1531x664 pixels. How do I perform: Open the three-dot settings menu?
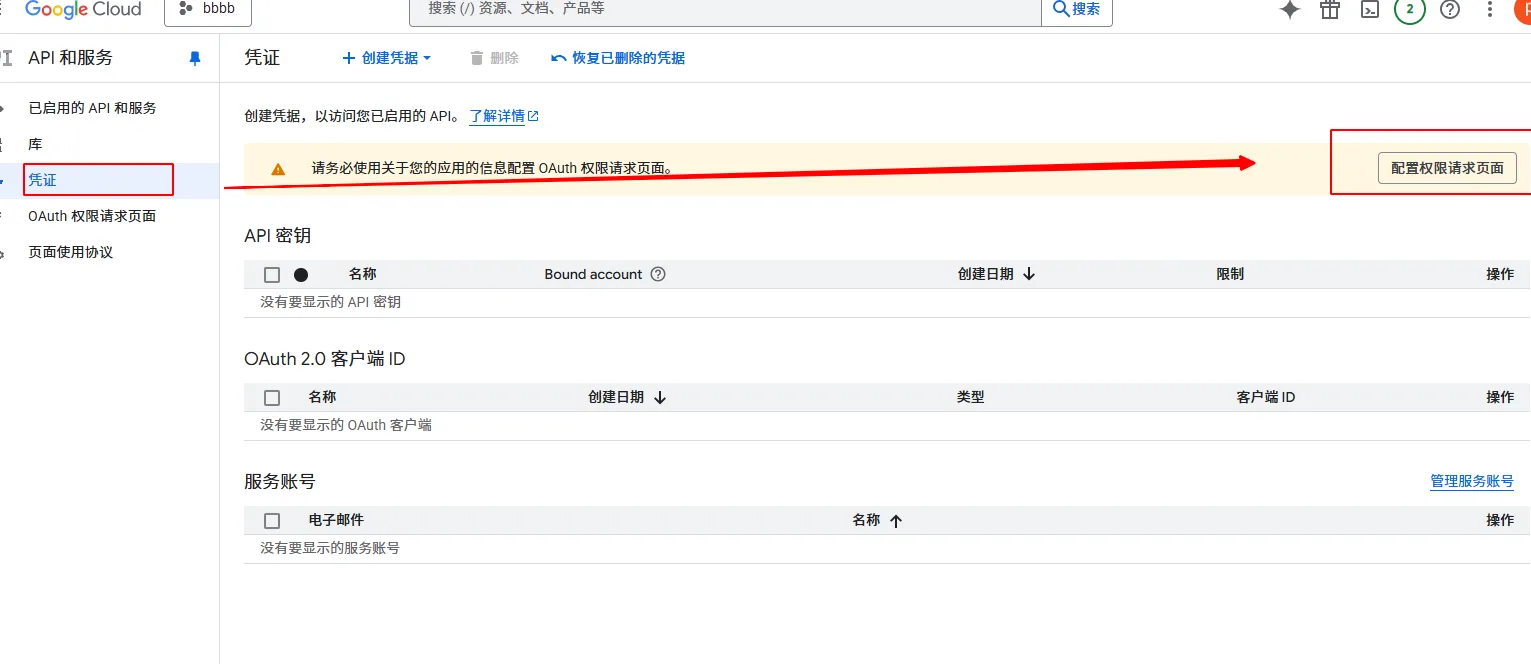point(1490,10)
